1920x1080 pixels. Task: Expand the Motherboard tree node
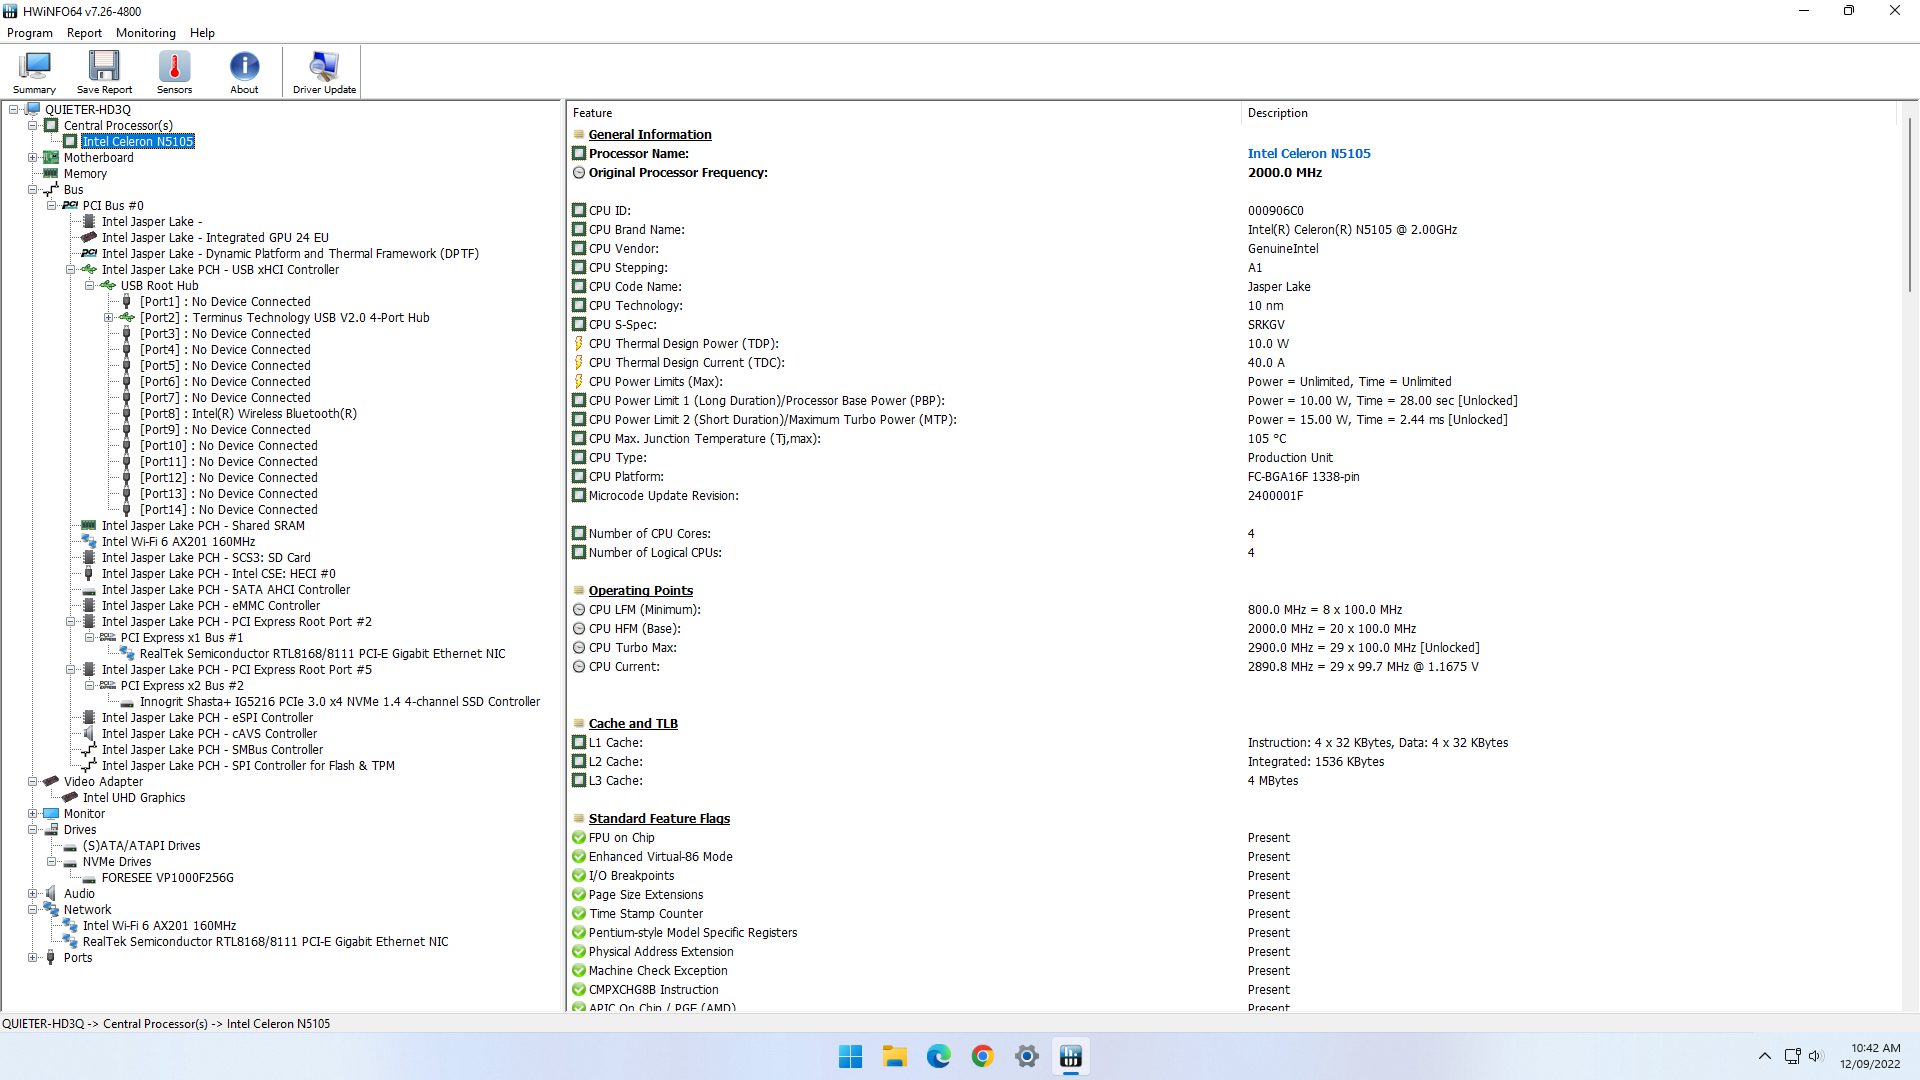(32, 157)
